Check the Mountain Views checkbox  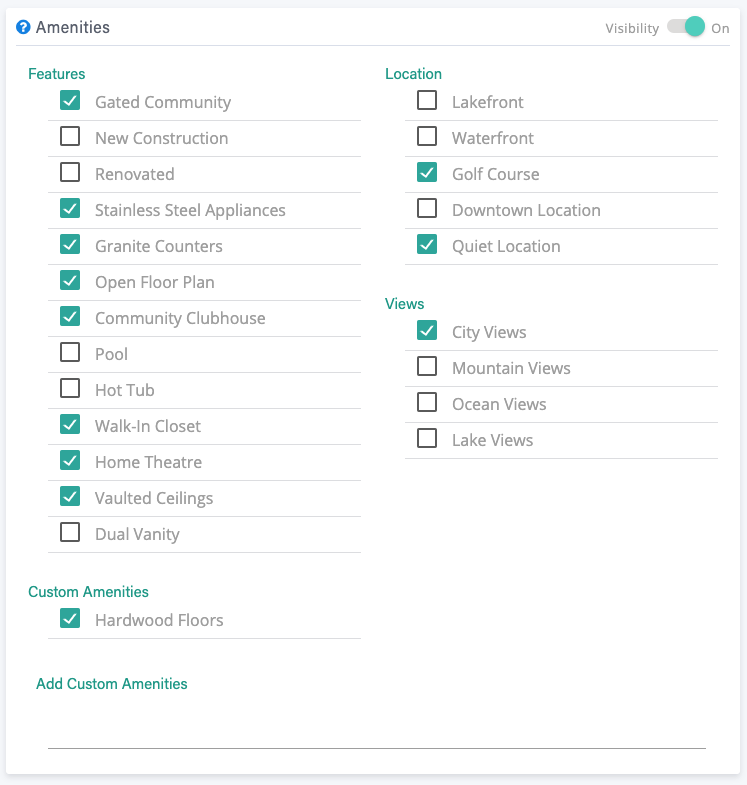[427, 366]
